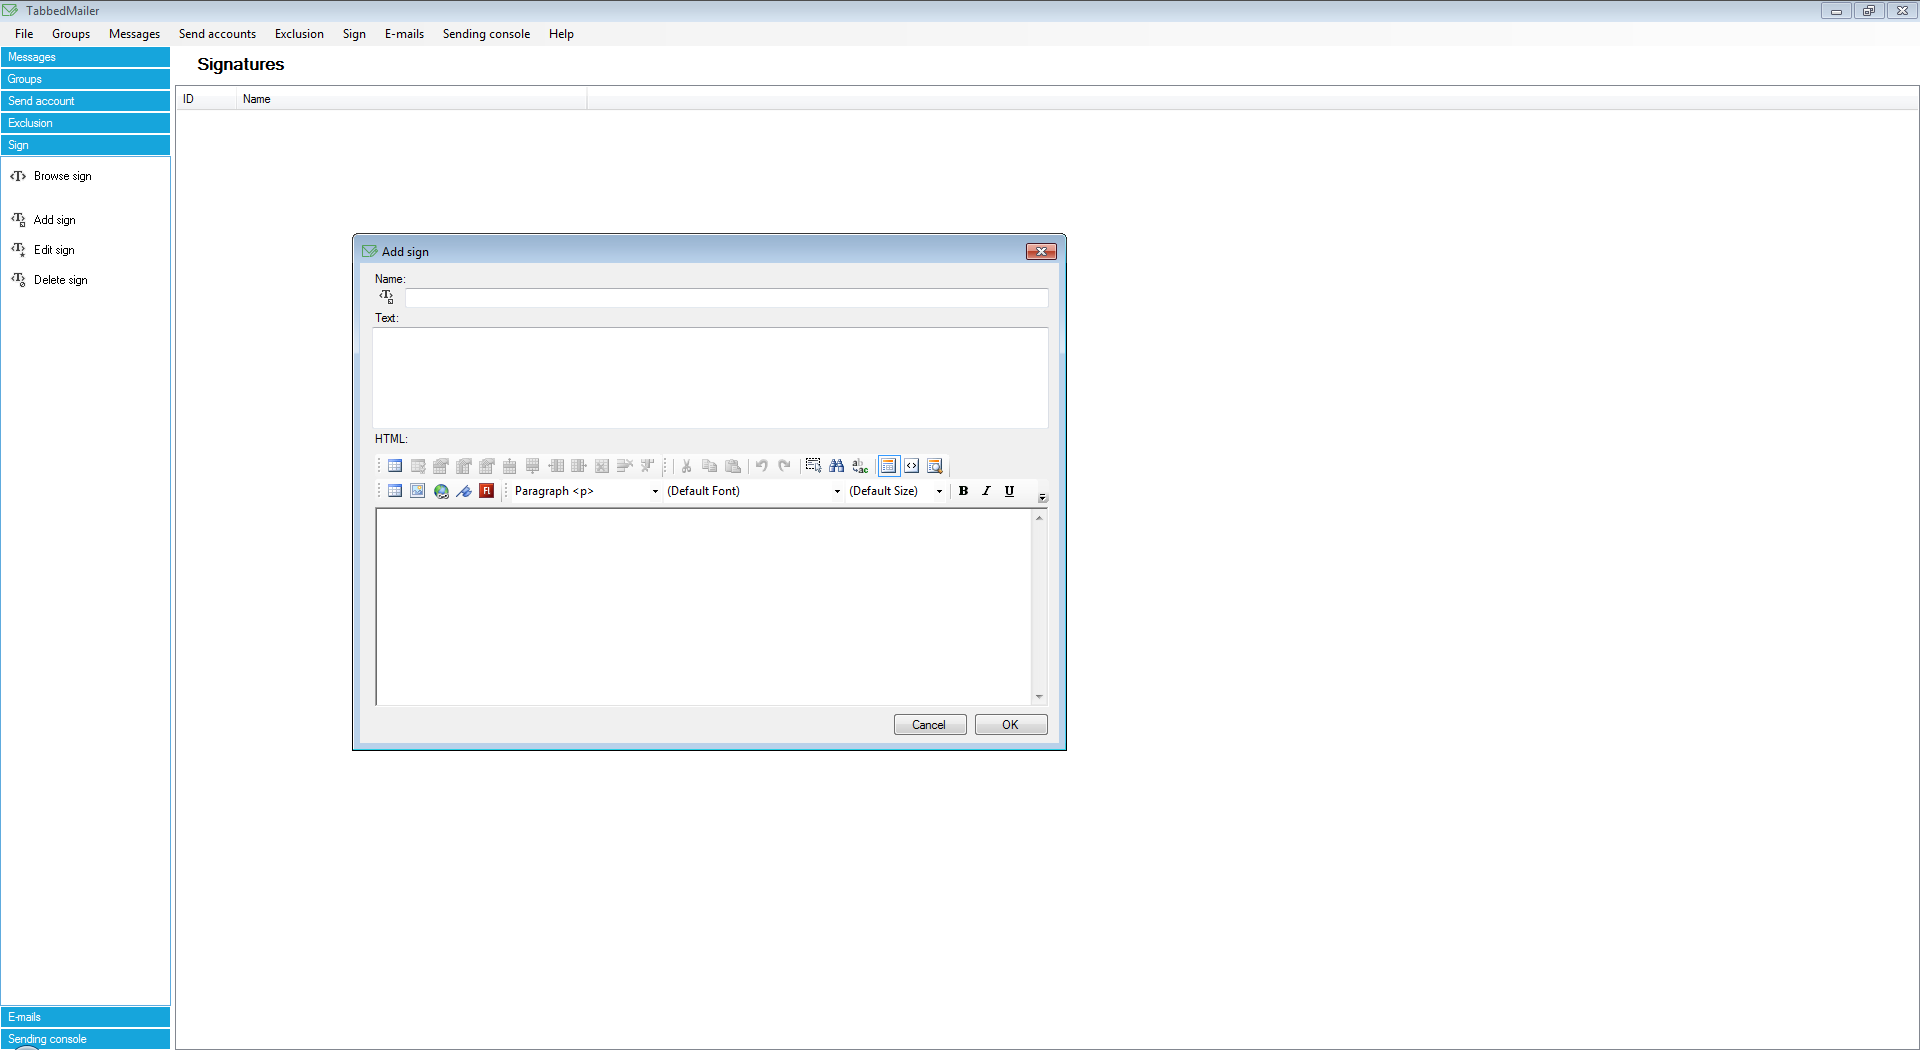
Task: Expand the Messages sidebar section
Action: click(85, 57)
